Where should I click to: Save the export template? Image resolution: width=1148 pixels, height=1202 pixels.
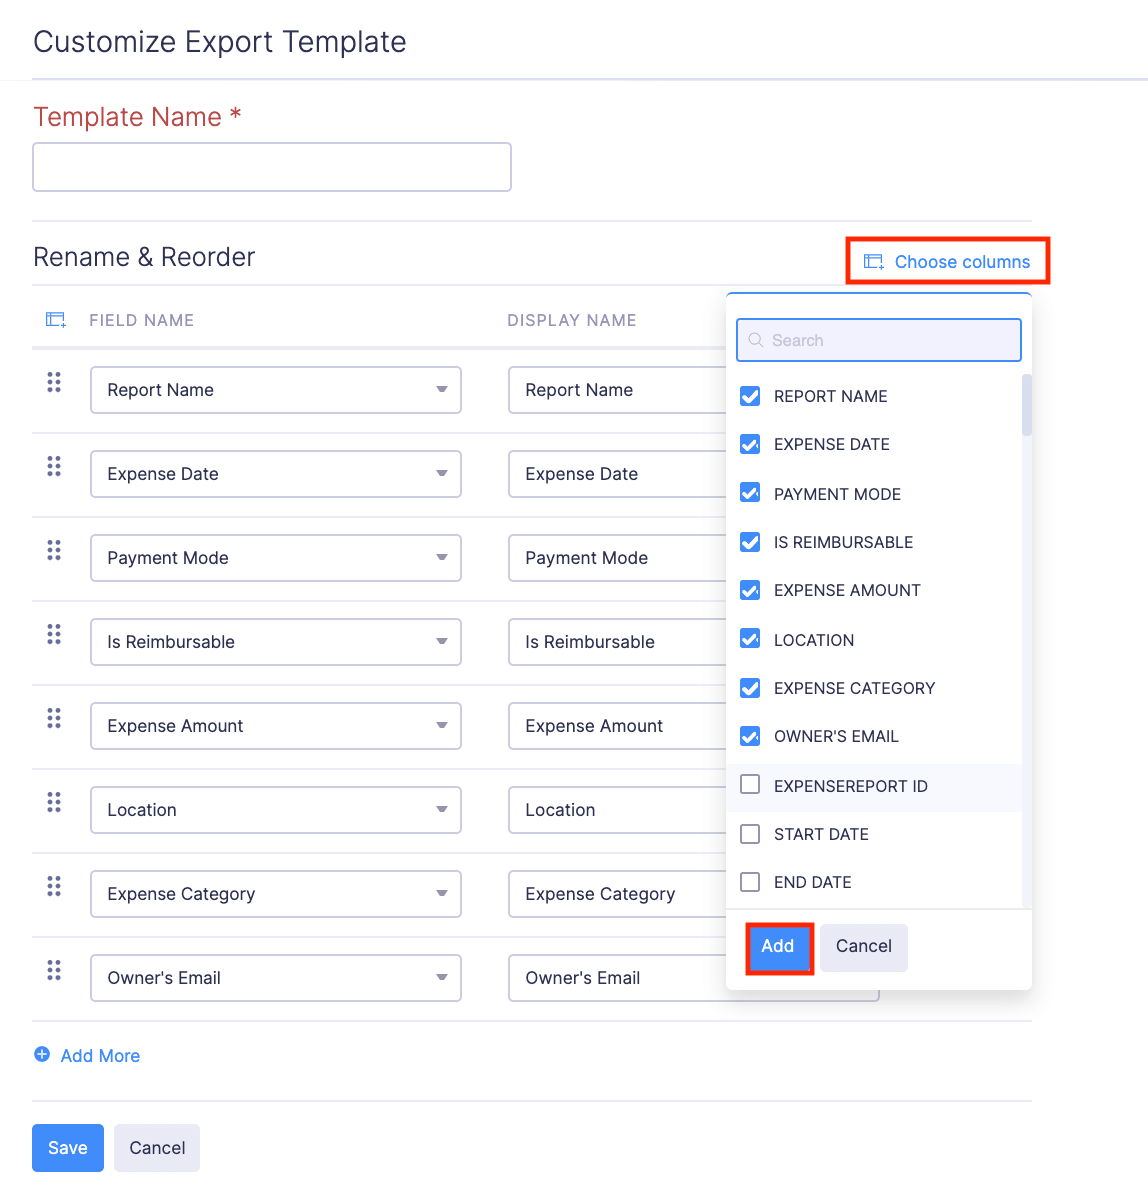point(67,1147)
